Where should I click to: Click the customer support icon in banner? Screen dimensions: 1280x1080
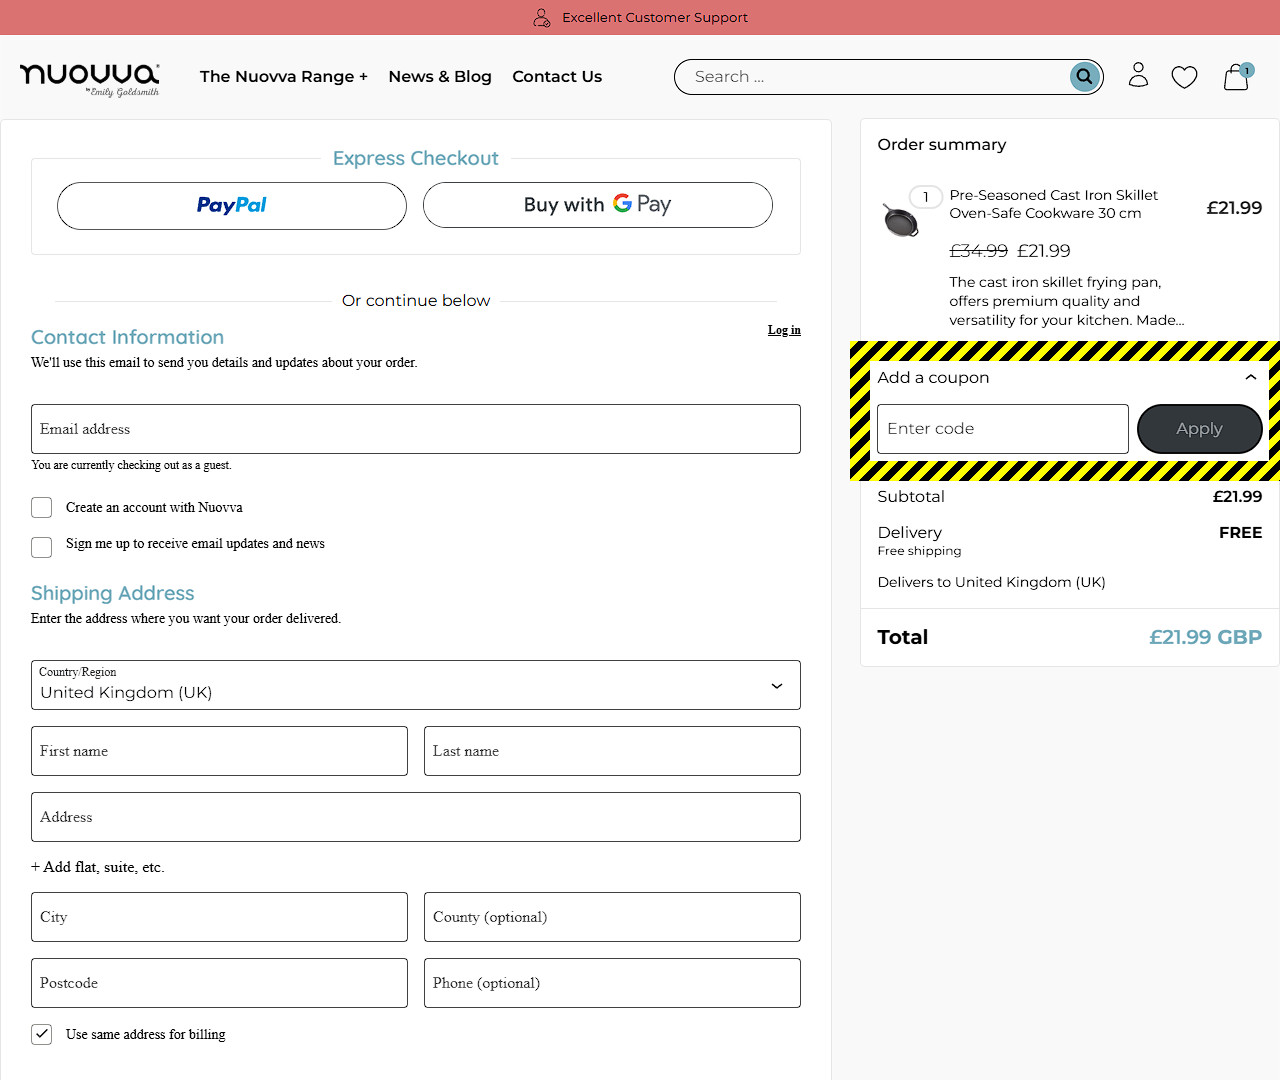tap(542, 18)
